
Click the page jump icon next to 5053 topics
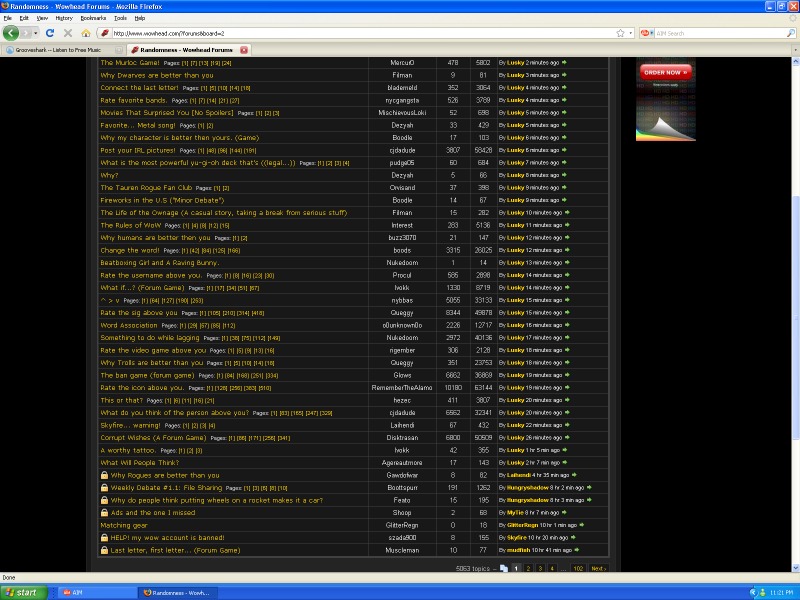pyautogui.click(x=504, y=568)
